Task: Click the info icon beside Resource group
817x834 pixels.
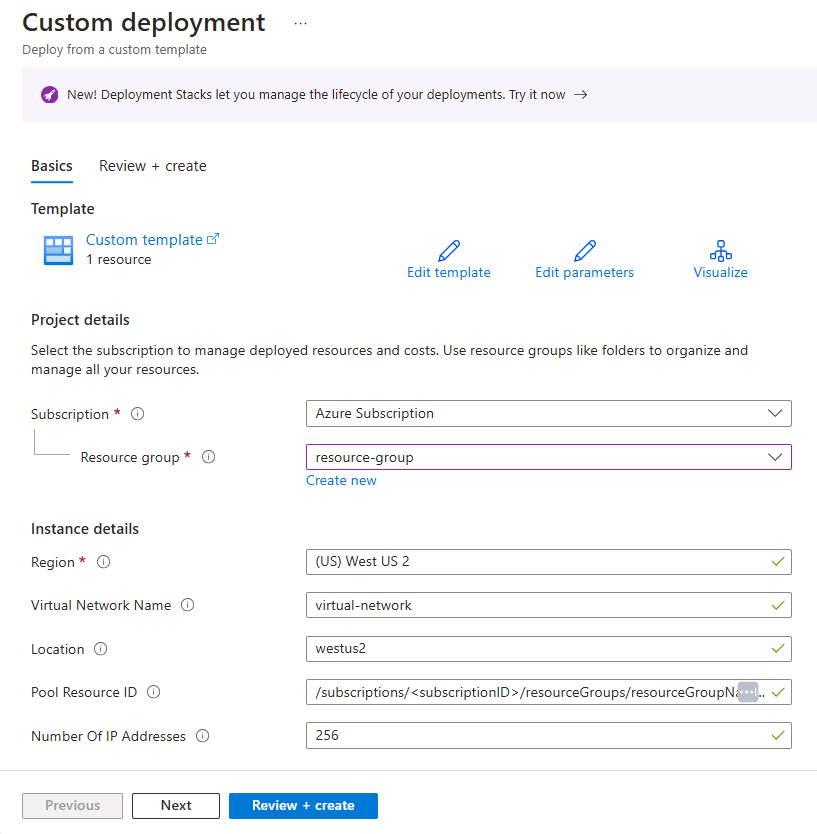Action: tap(209, 457)
